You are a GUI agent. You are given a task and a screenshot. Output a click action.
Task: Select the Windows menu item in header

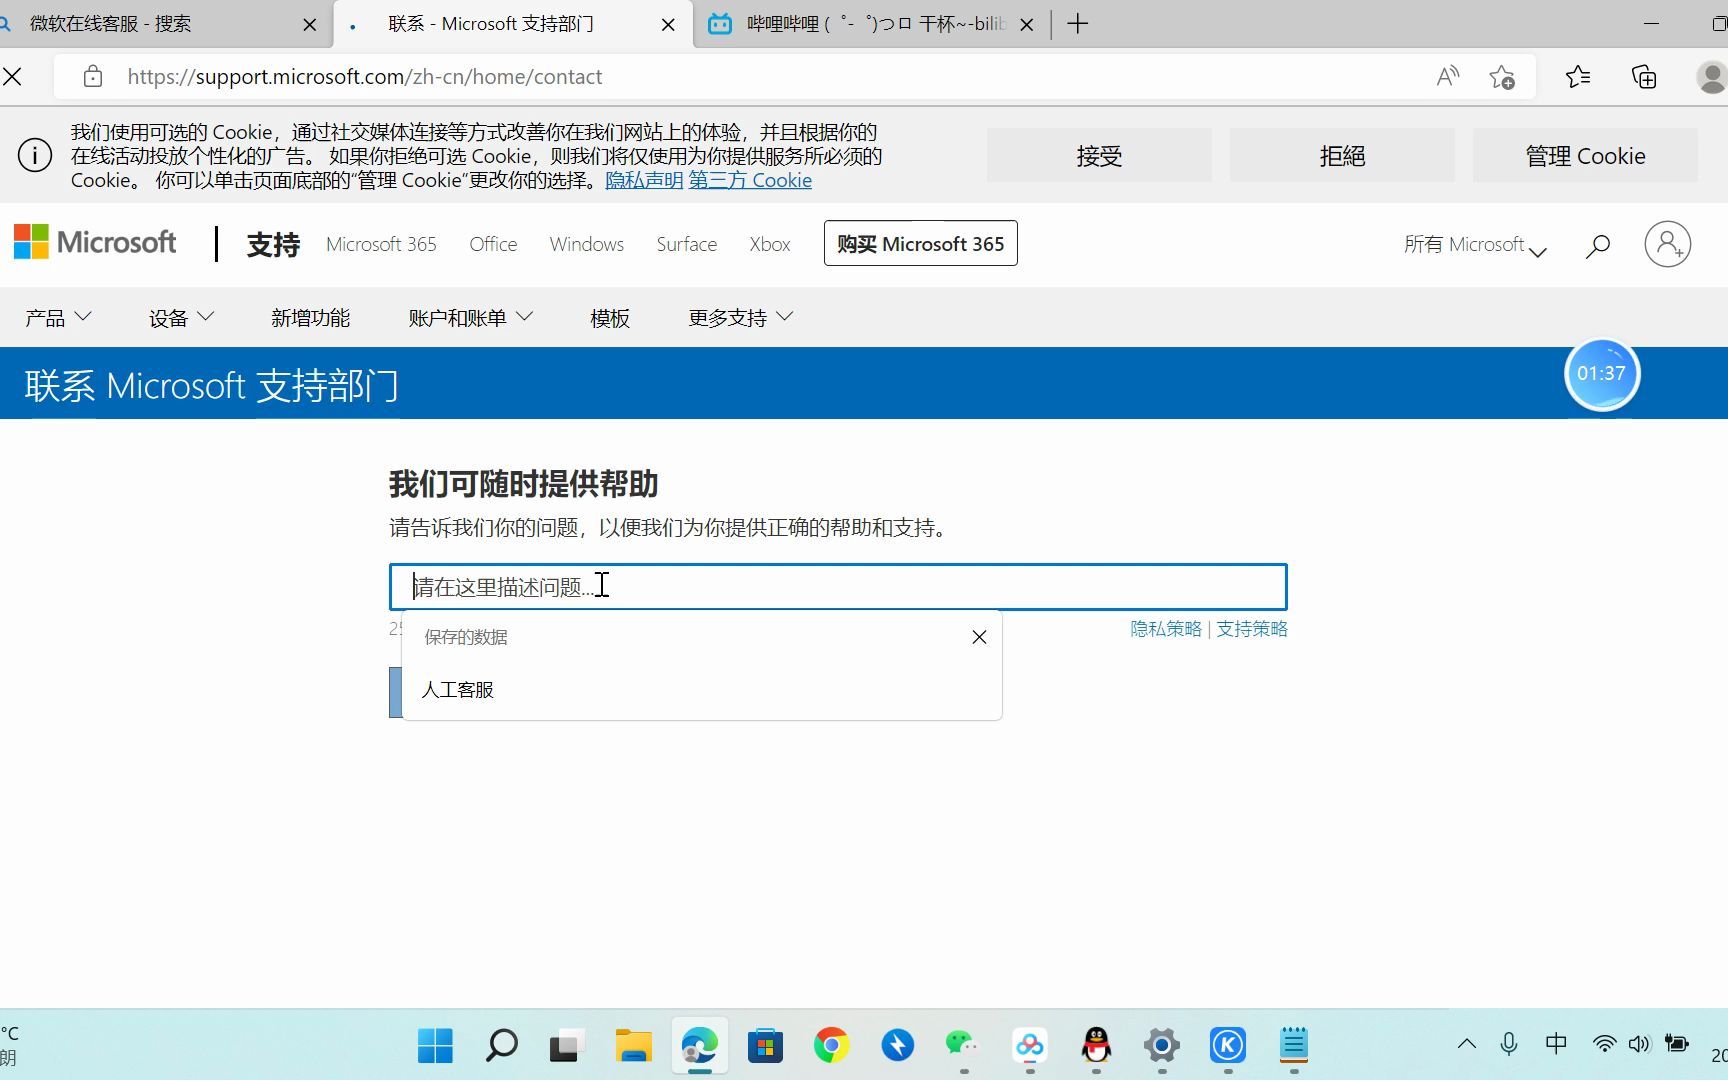[586, 243]
